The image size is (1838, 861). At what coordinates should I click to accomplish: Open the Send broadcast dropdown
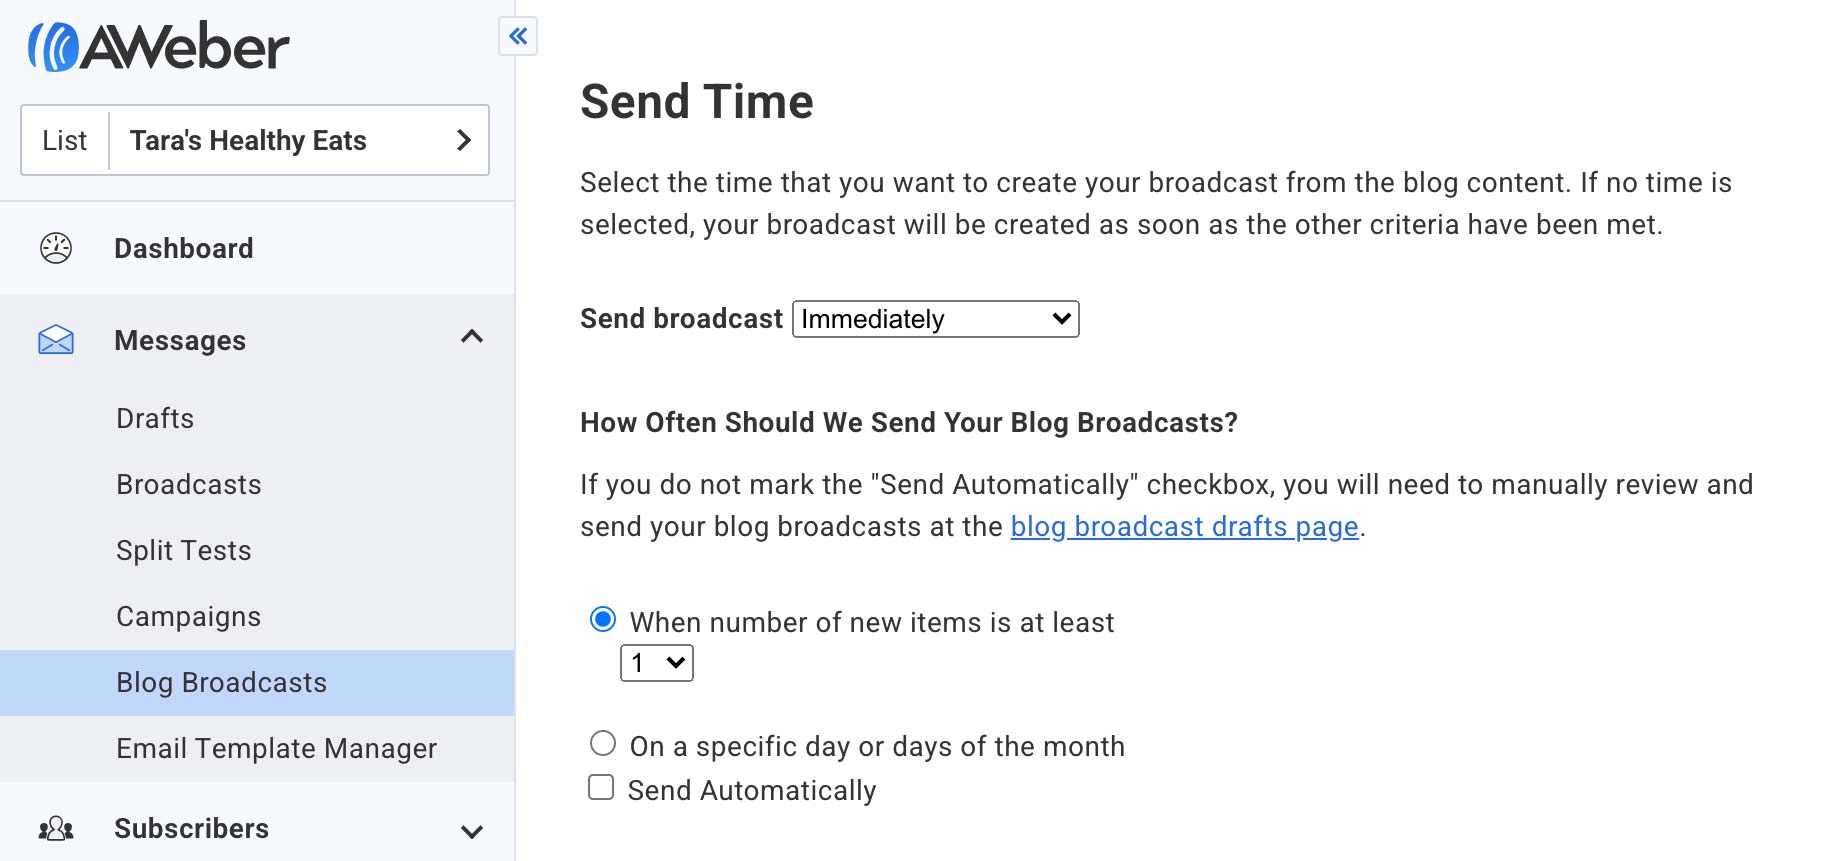(935, 319)
